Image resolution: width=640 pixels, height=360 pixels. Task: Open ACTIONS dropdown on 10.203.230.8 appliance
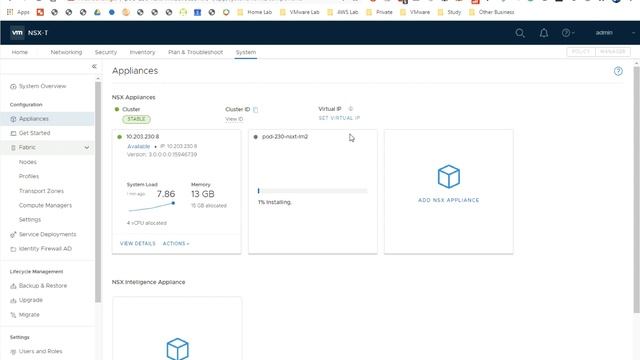[x=176, y=243]
